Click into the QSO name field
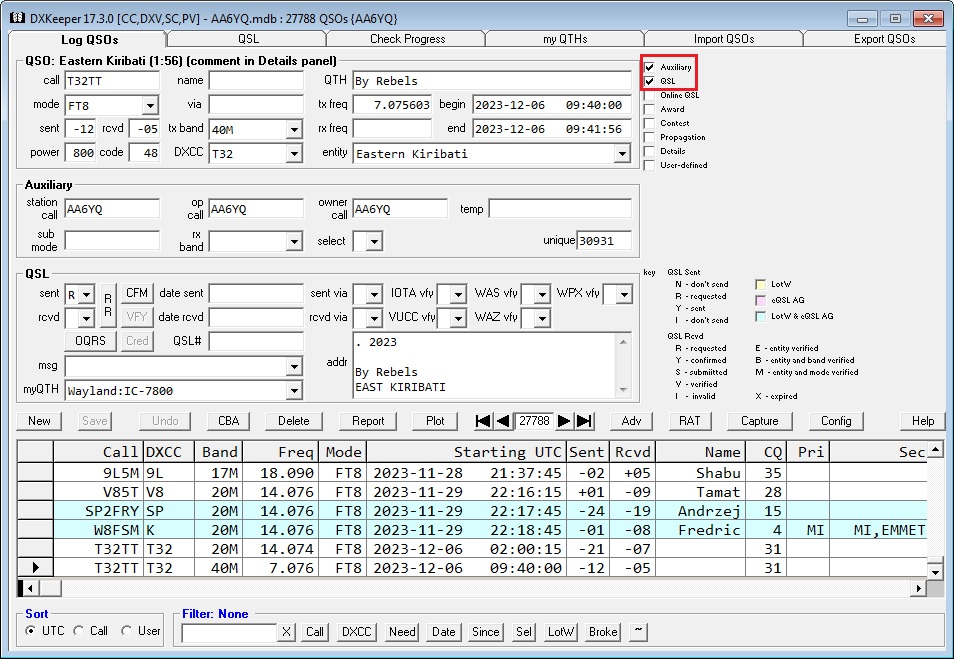The image size is (954, 659). pyautogui.click(x=256, y=81)
